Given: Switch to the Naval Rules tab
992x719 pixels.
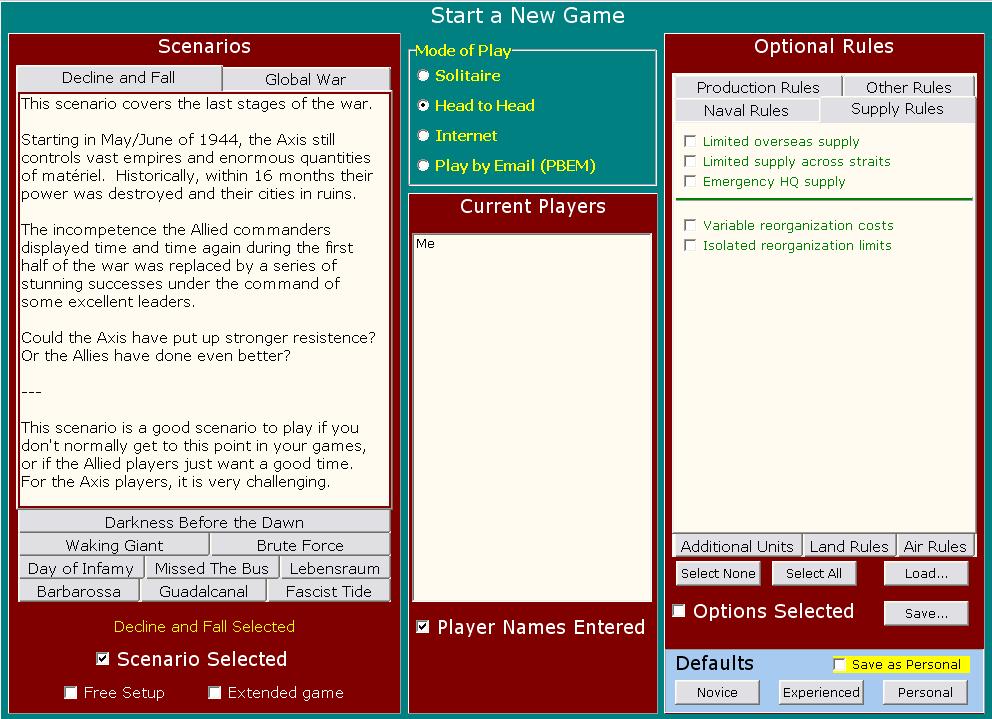Looking at the screenshot, I should [x=746, y=110].
